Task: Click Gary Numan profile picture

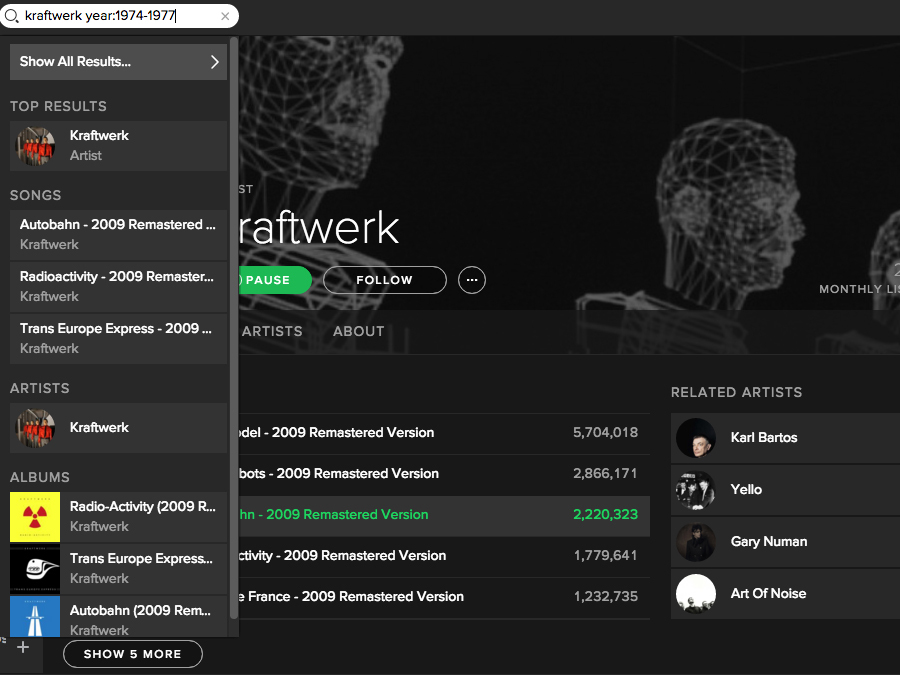Action: (x=696, y=542)
